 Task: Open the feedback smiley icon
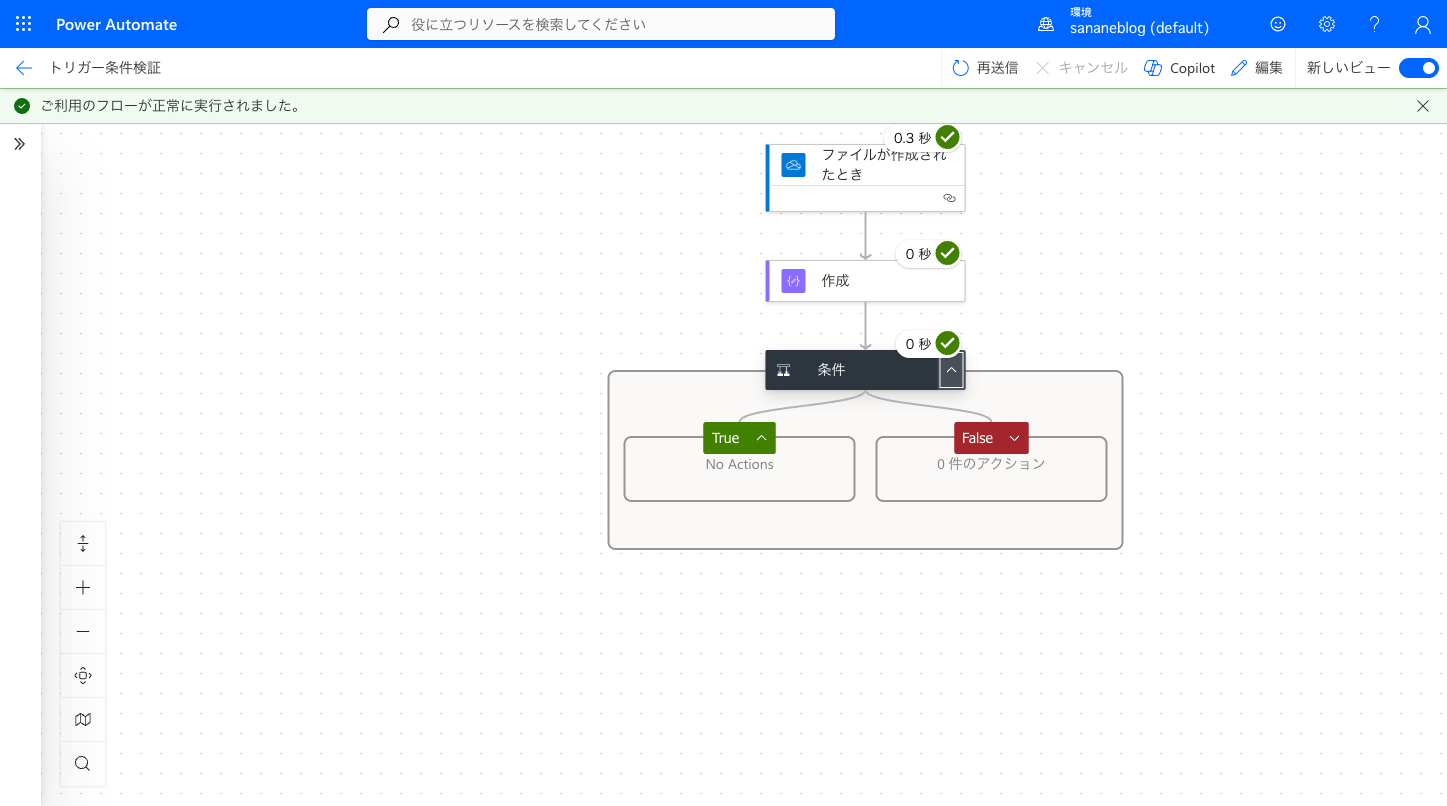tap(1278, 24)
